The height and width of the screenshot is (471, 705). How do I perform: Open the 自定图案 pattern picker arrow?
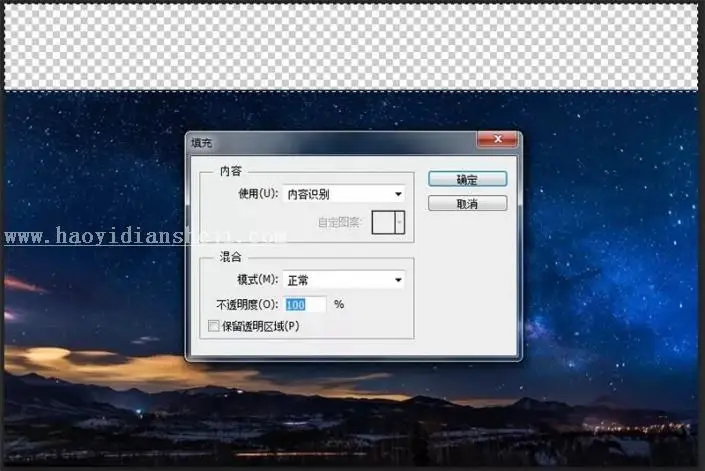point(400,222)
